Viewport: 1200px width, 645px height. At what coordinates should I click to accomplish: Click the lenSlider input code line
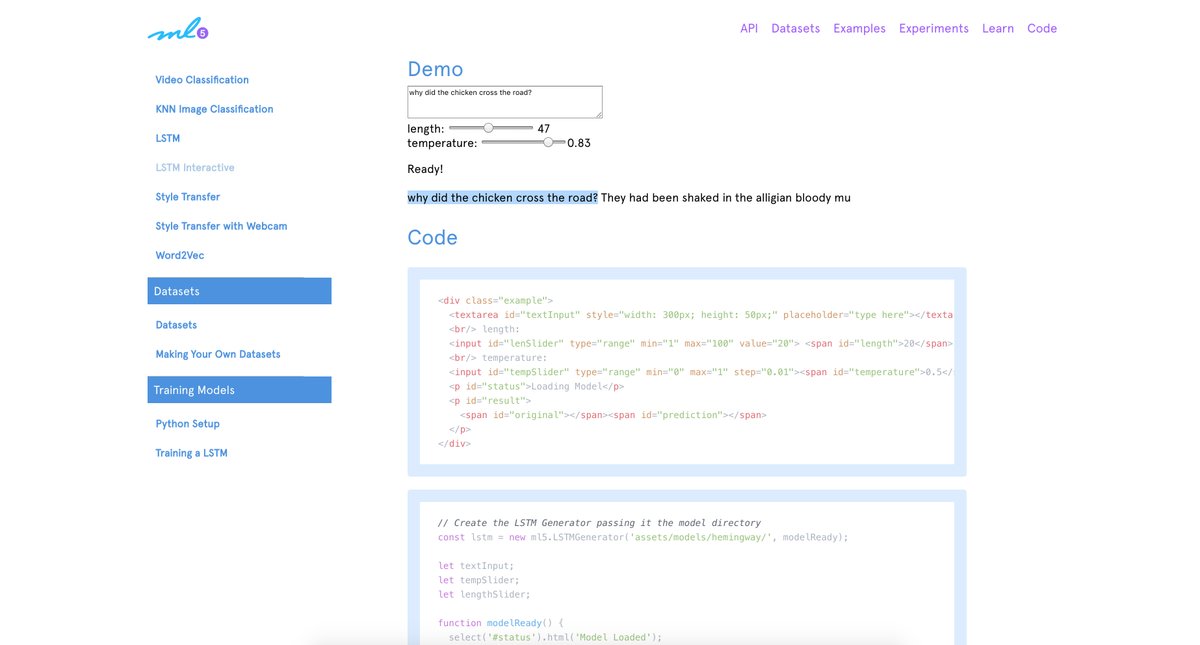[701, 343]
